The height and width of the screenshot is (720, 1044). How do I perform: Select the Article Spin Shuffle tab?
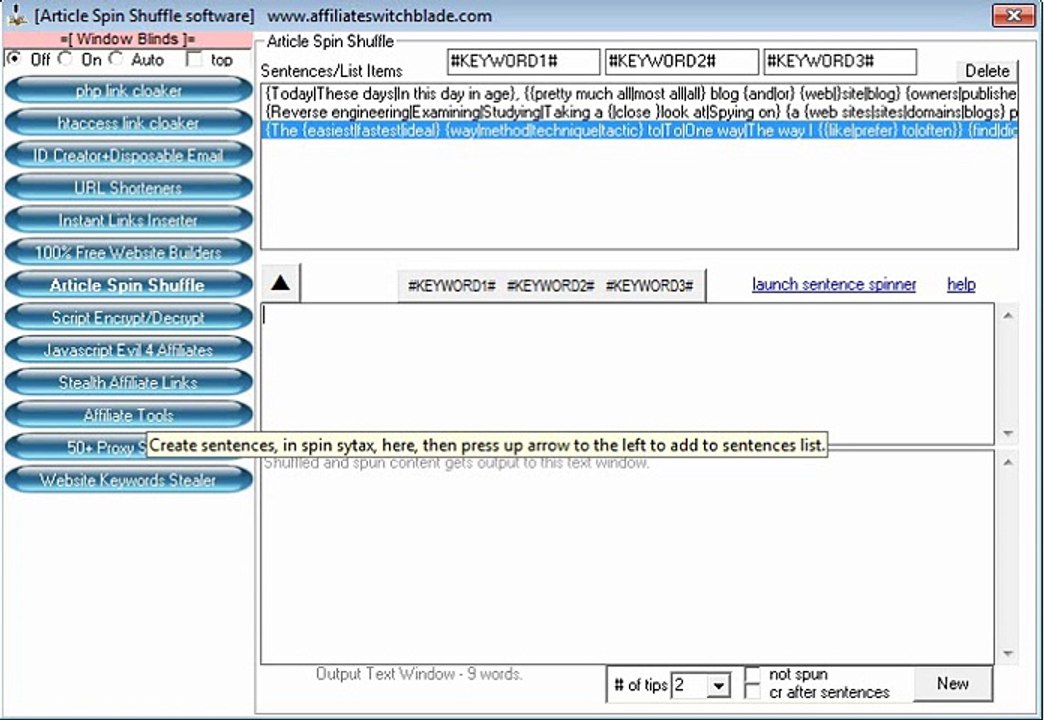click(128, 285)
